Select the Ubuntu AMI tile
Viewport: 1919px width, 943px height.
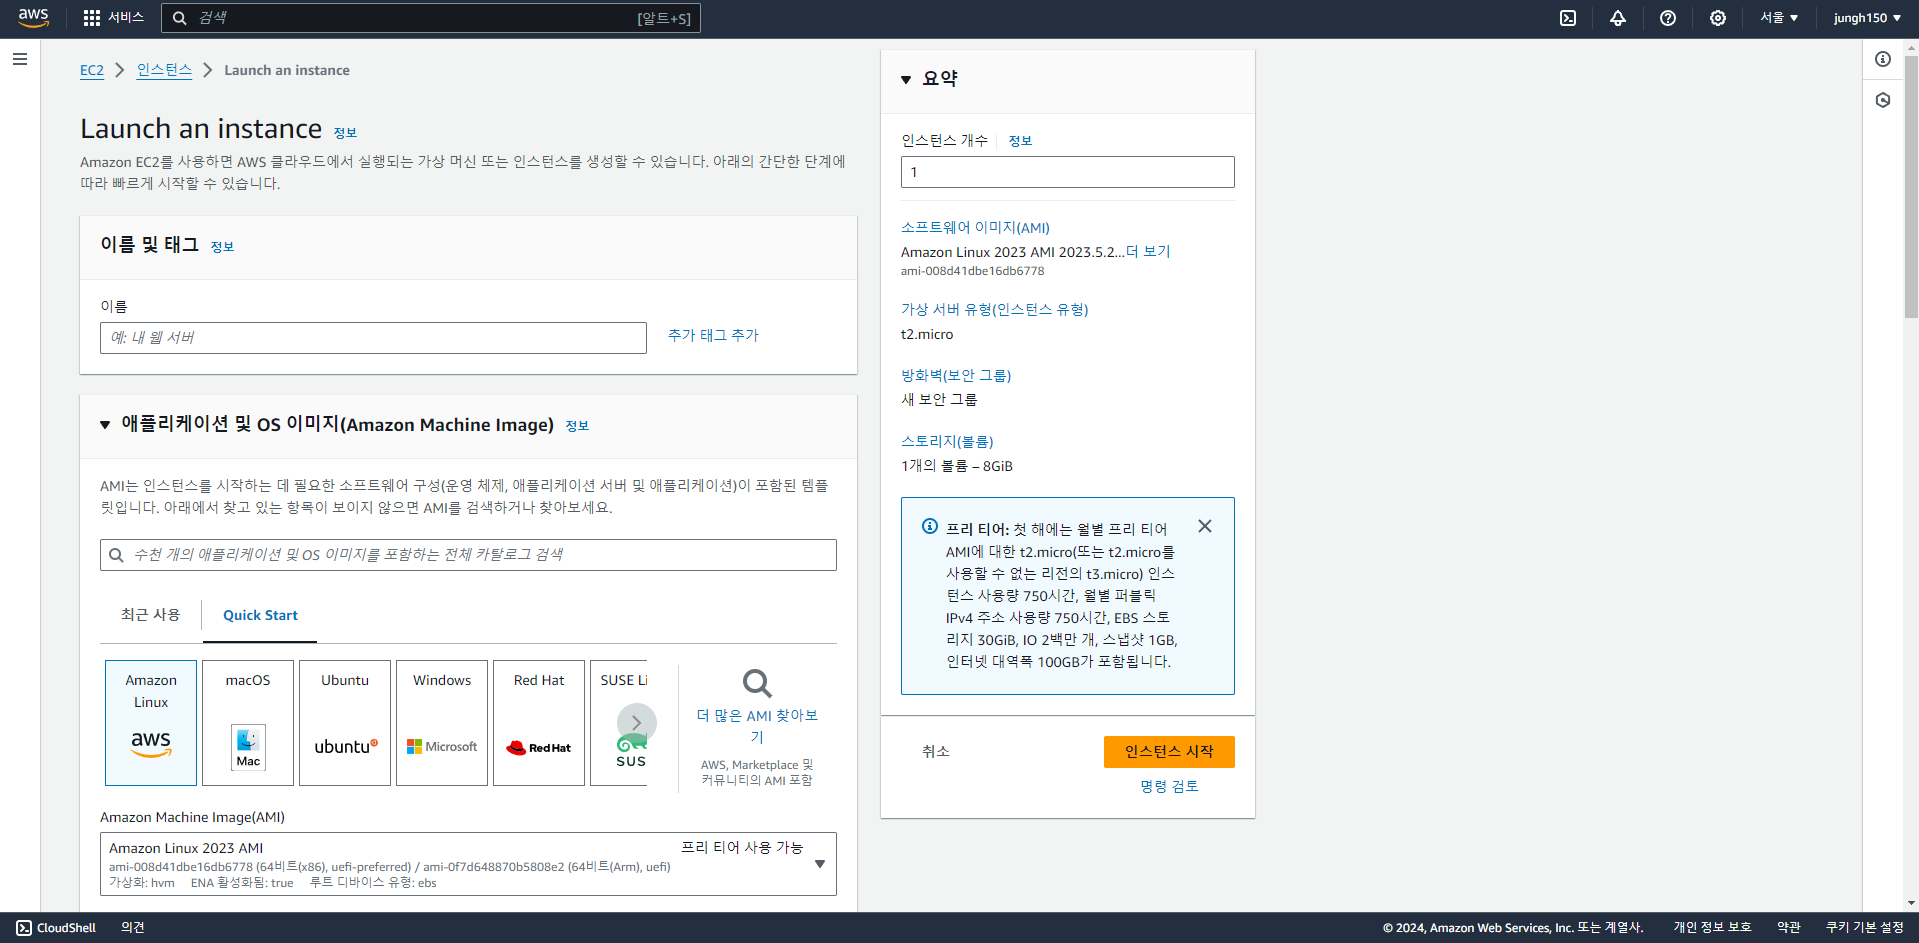tap(345, 723)
